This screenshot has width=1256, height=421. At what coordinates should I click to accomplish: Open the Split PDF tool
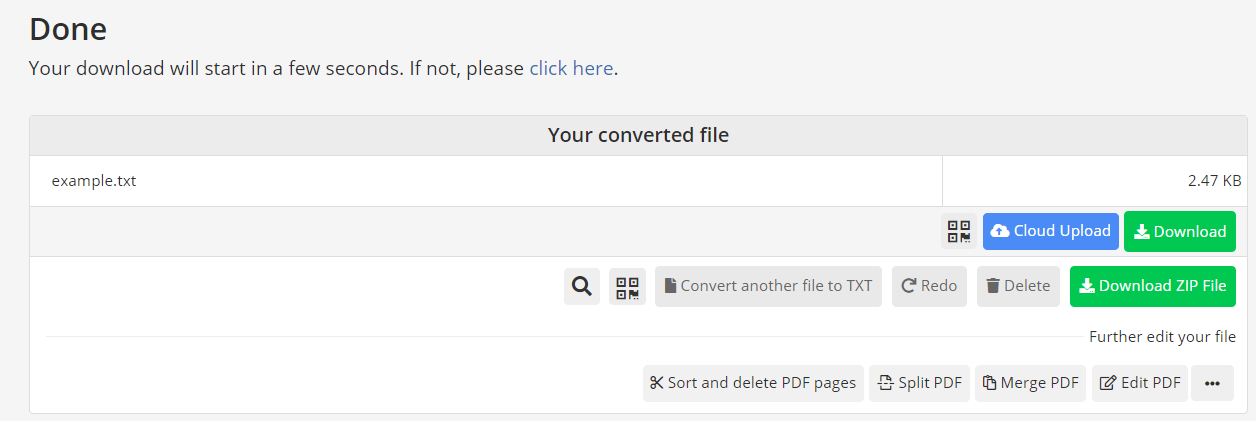click(x=919, y=383)
